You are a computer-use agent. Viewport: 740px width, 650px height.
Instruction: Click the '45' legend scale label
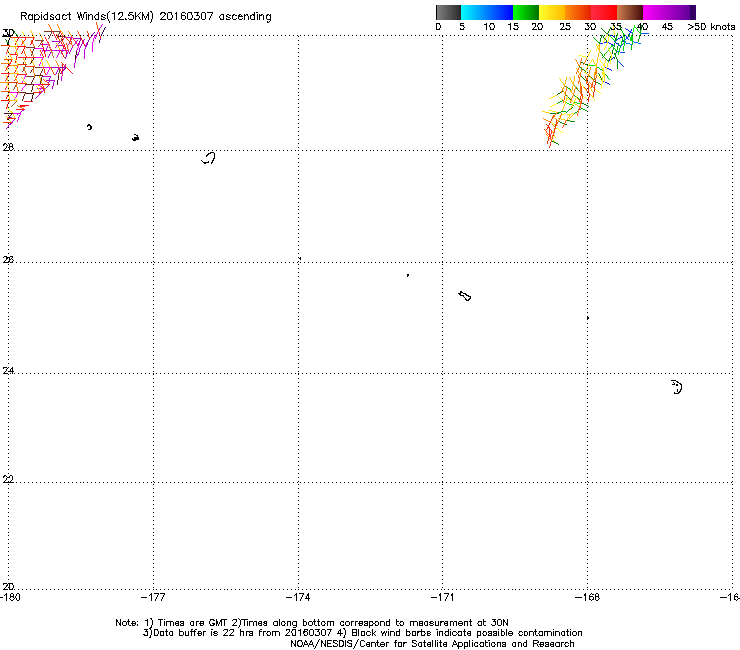[x=667, y=27]
